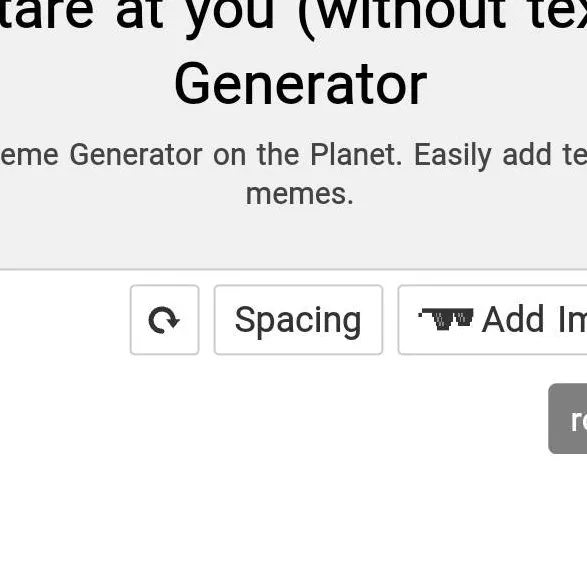Viewport: 587px width, 587px height.
Task: Open the Spacing options
Action: 298,320
